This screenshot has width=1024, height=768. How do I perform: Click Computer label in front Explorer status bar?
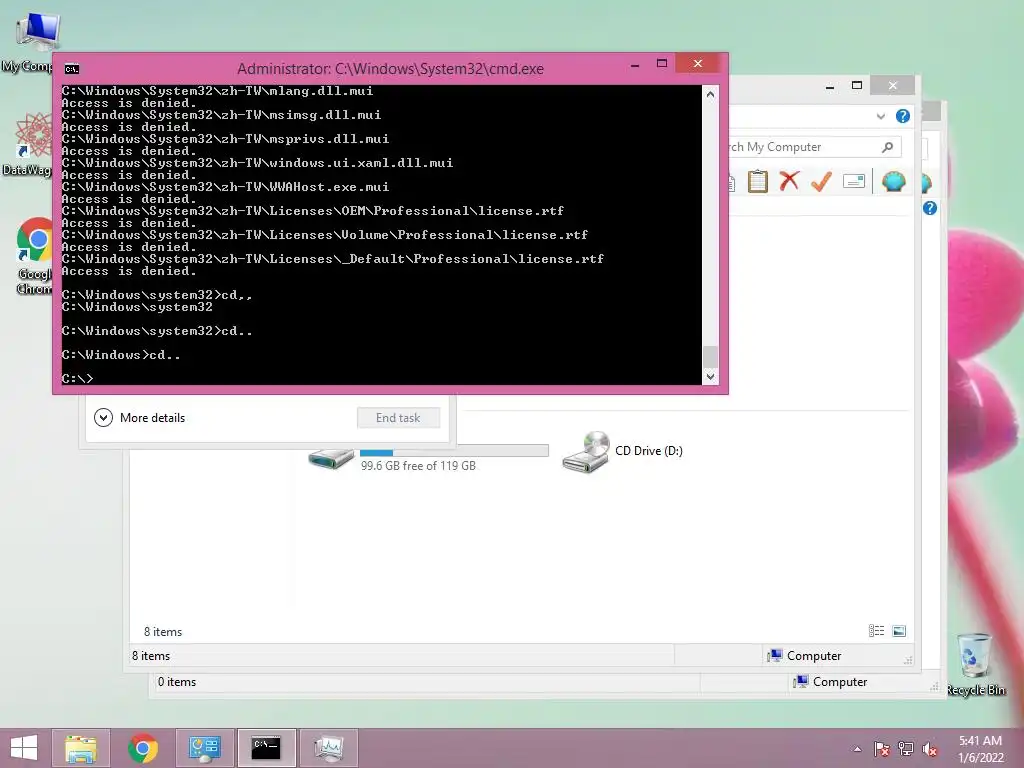814,656
